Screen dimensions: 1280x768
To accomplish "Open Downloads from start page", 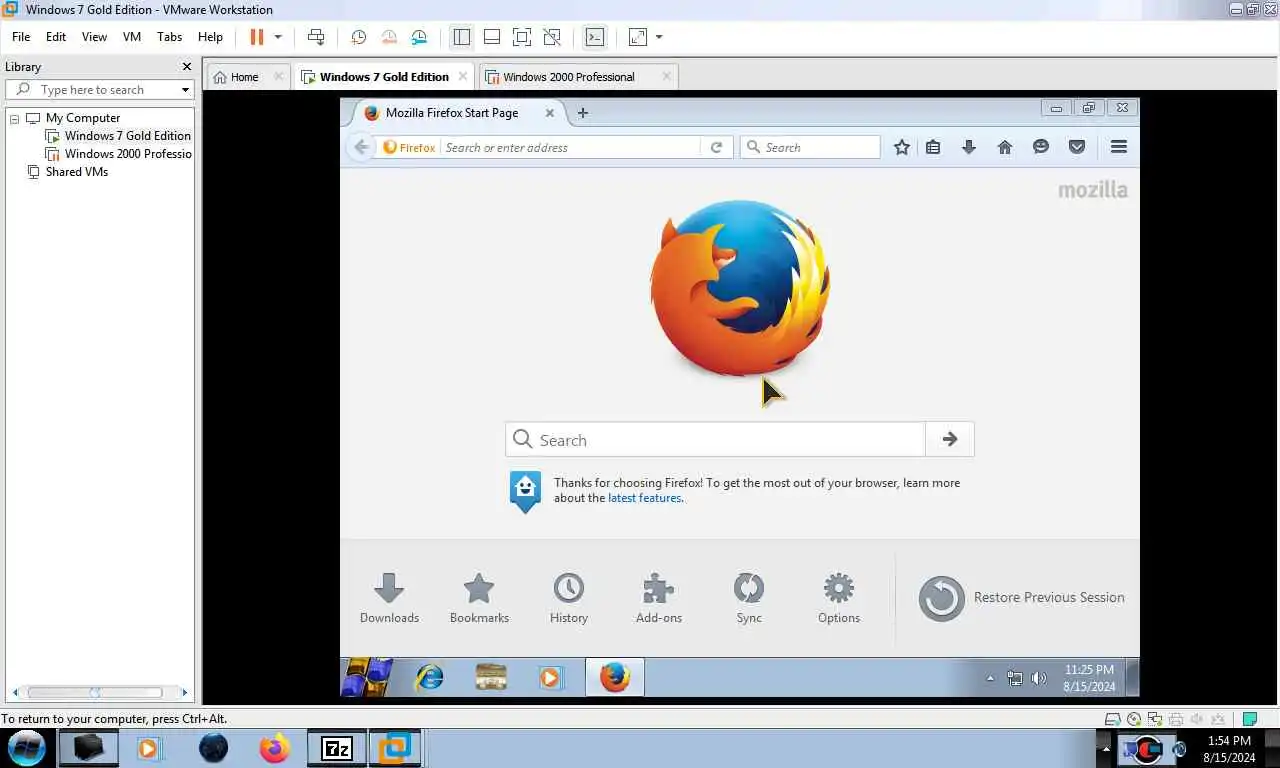I will (389, 598).
